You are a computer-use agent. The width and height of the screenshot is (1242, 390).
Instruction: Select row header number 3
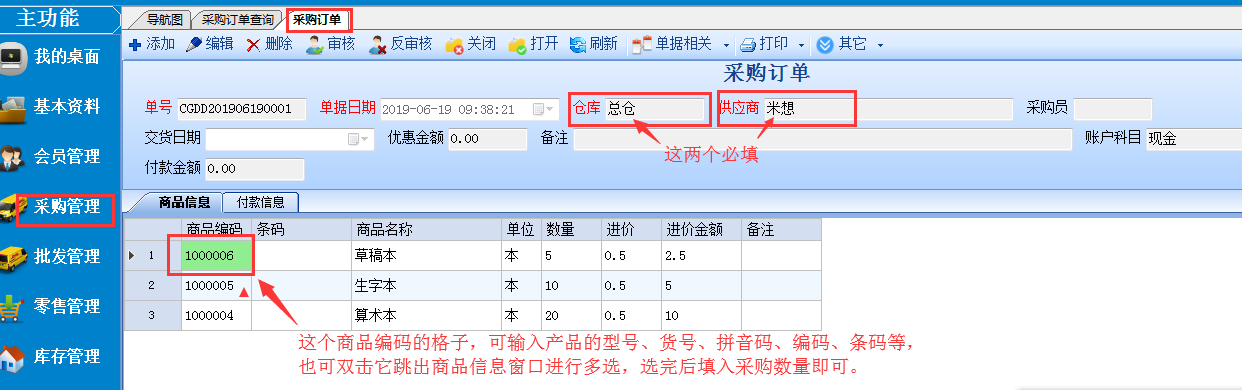153,315
